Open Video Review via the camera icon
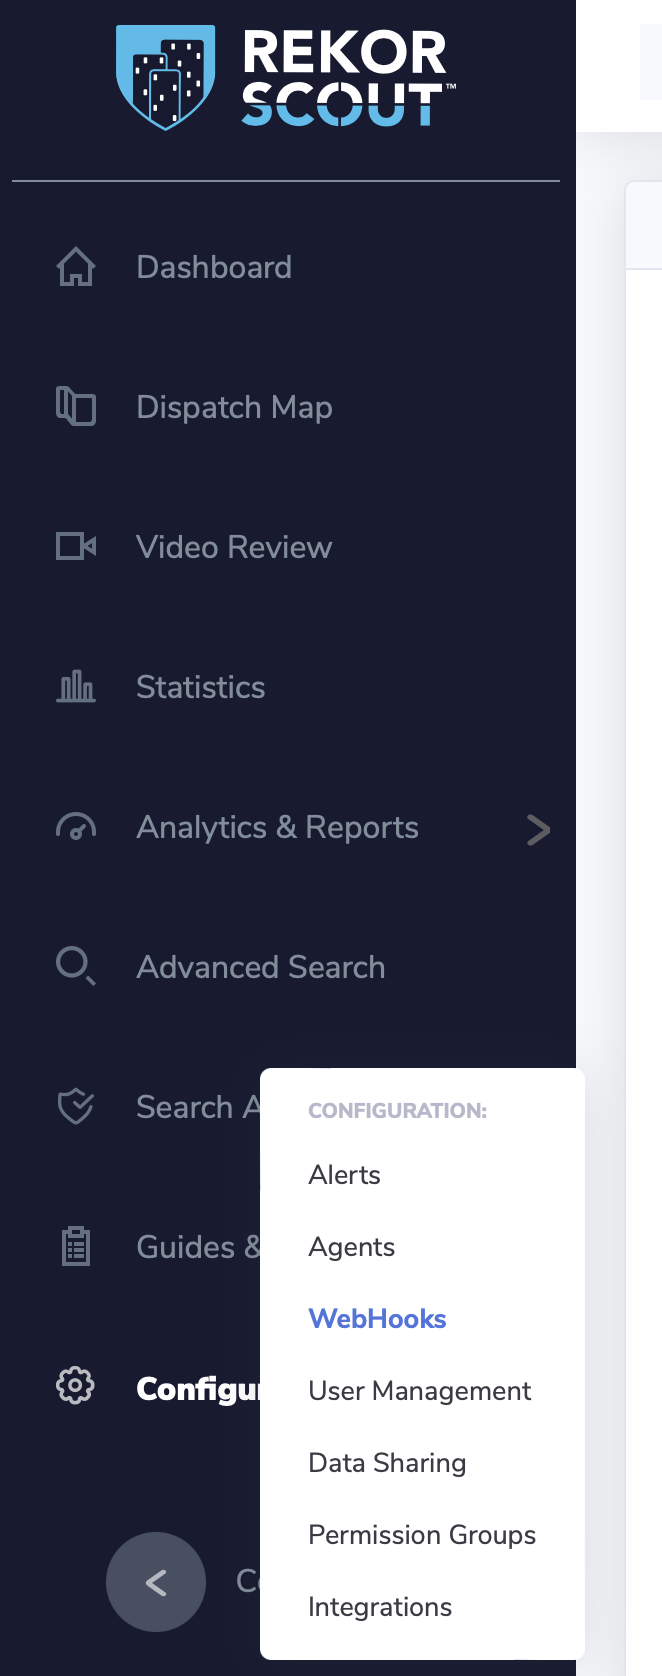This screenshot has width=662, height=1676. (x=75, y=546)
